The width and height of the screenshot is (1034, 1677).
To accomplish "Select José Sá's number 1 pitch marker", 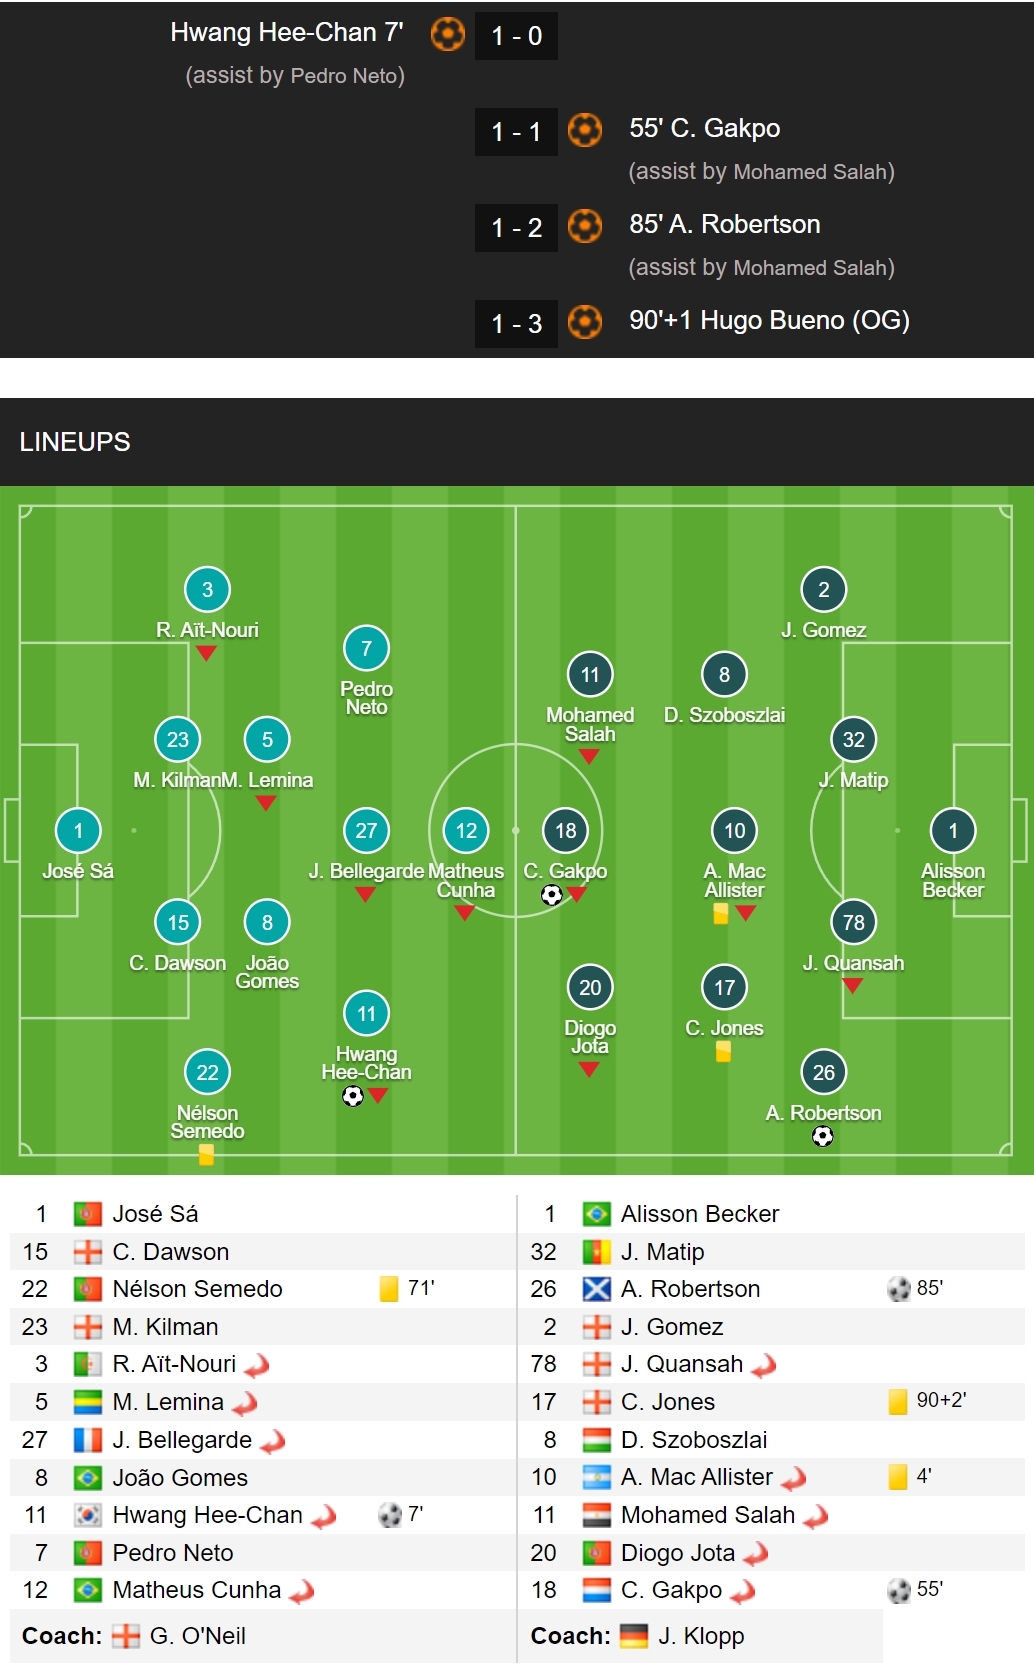I will coord(78,830).
